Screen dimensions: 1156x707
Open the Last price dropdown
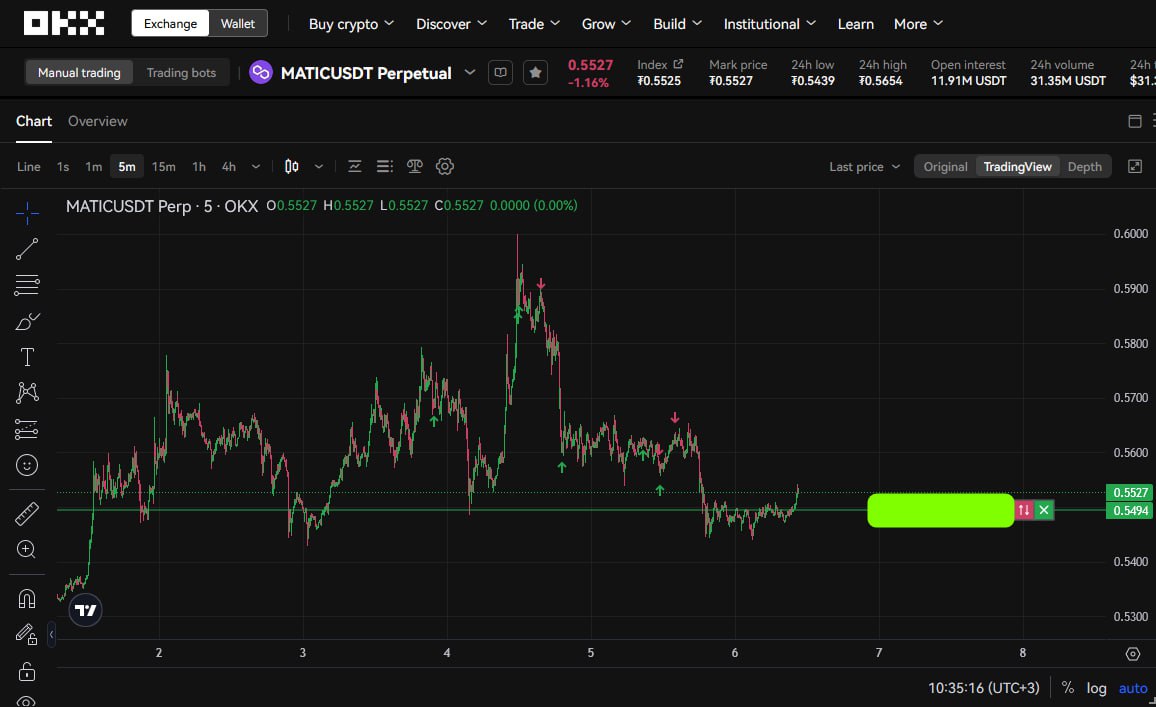(x=865, y=167)
